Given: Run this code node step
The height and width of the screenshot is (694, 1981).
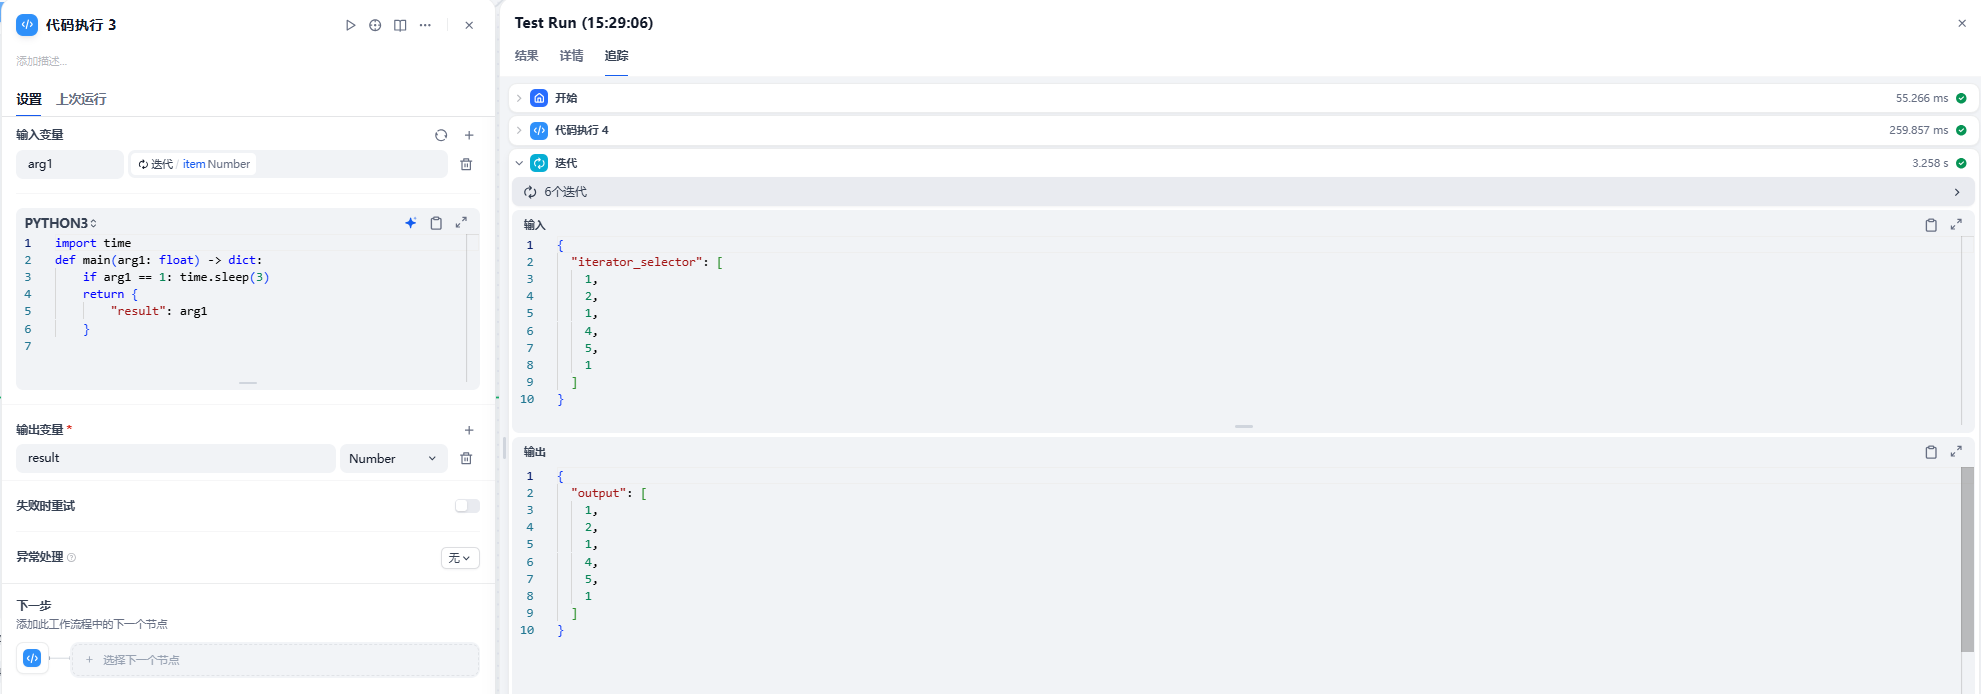Looking at the screenshot, I should click(x=350, y=25).
